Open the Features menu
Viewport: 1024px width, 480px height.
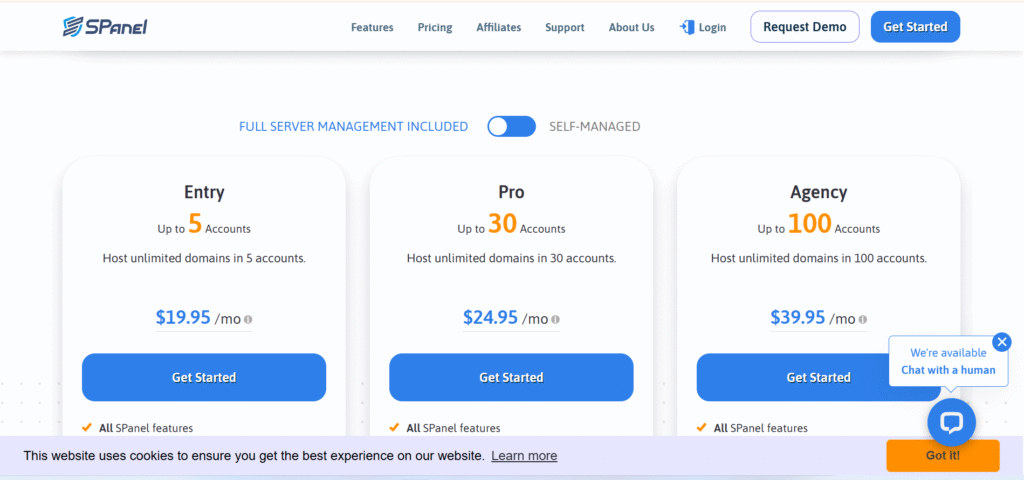point(372,28)
